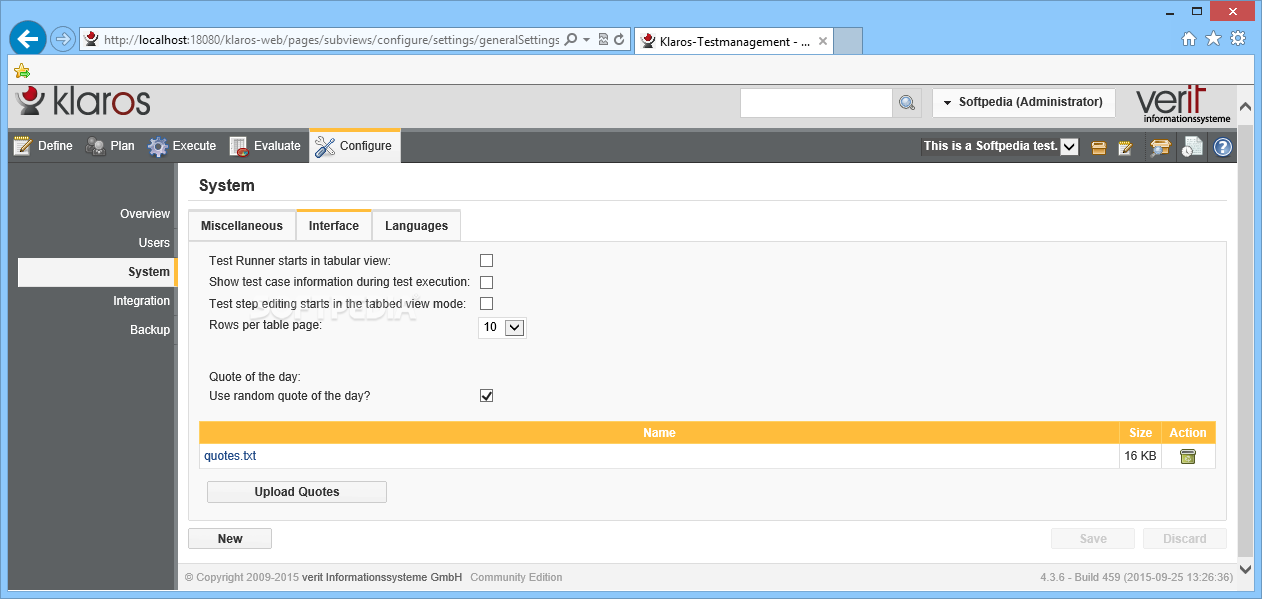Open help with the question mark icon
1262x599 pixels.
(1222, 147)
